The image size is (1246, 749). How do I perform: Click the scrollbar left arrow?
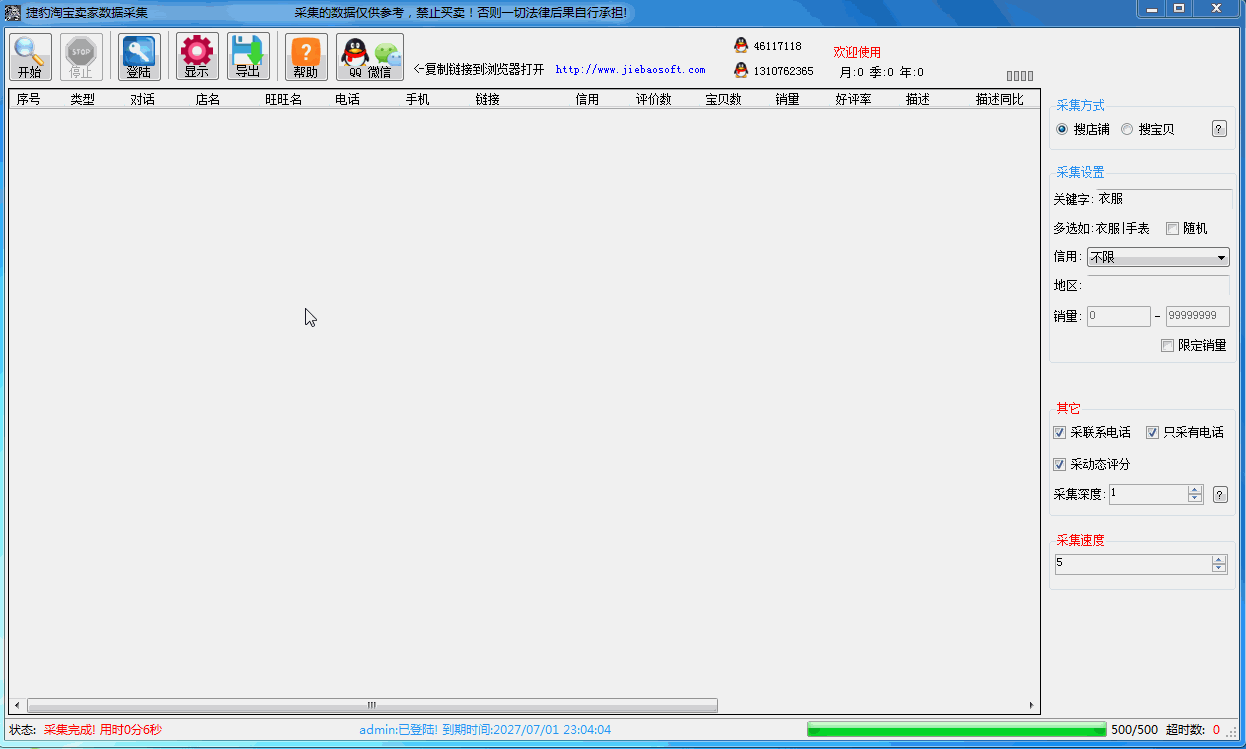tap(16, 705)
